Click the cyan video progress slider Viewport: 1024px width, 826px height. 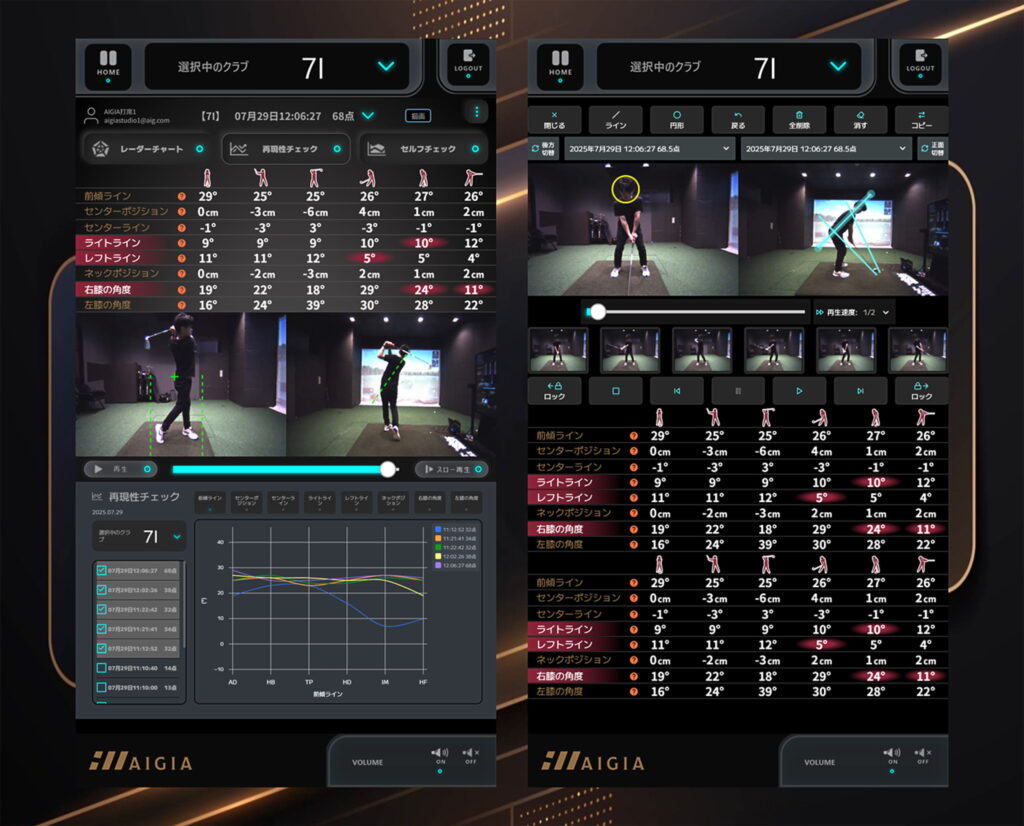coord(280,469)
